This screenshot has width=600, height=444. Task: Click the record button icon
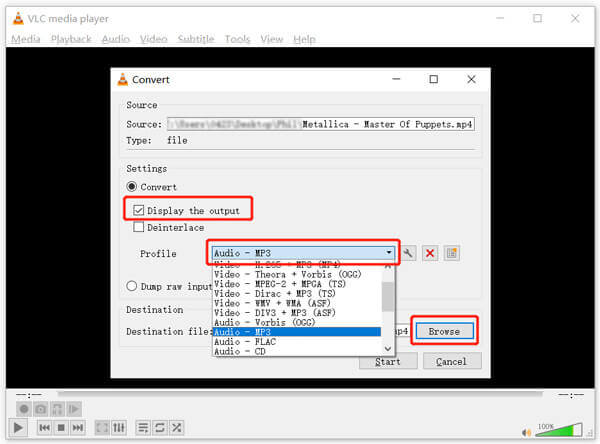pyautogui.click(x=24, y=409)
